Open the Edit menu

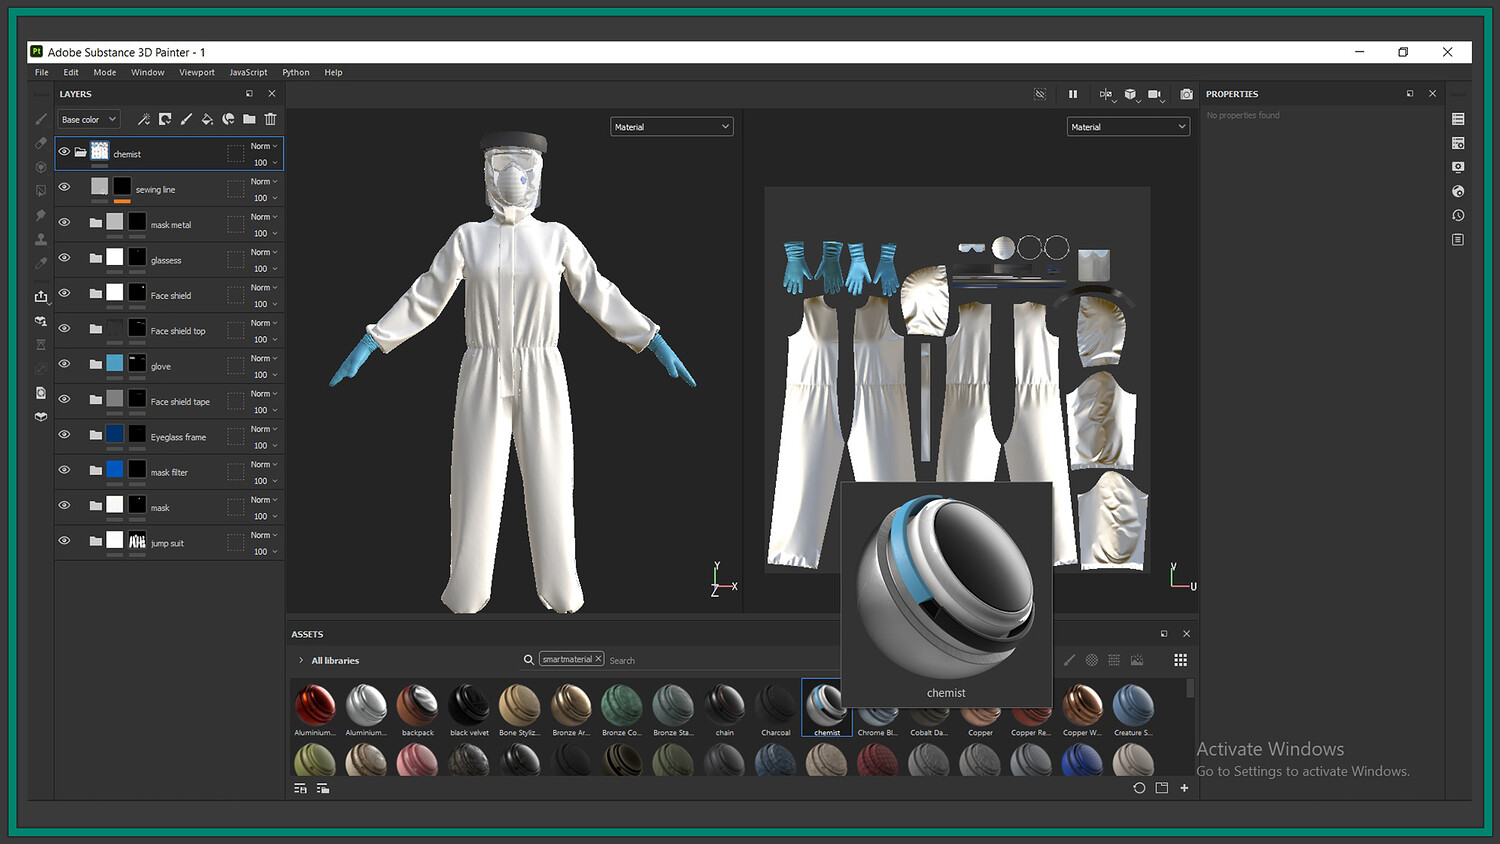(71, 72)
